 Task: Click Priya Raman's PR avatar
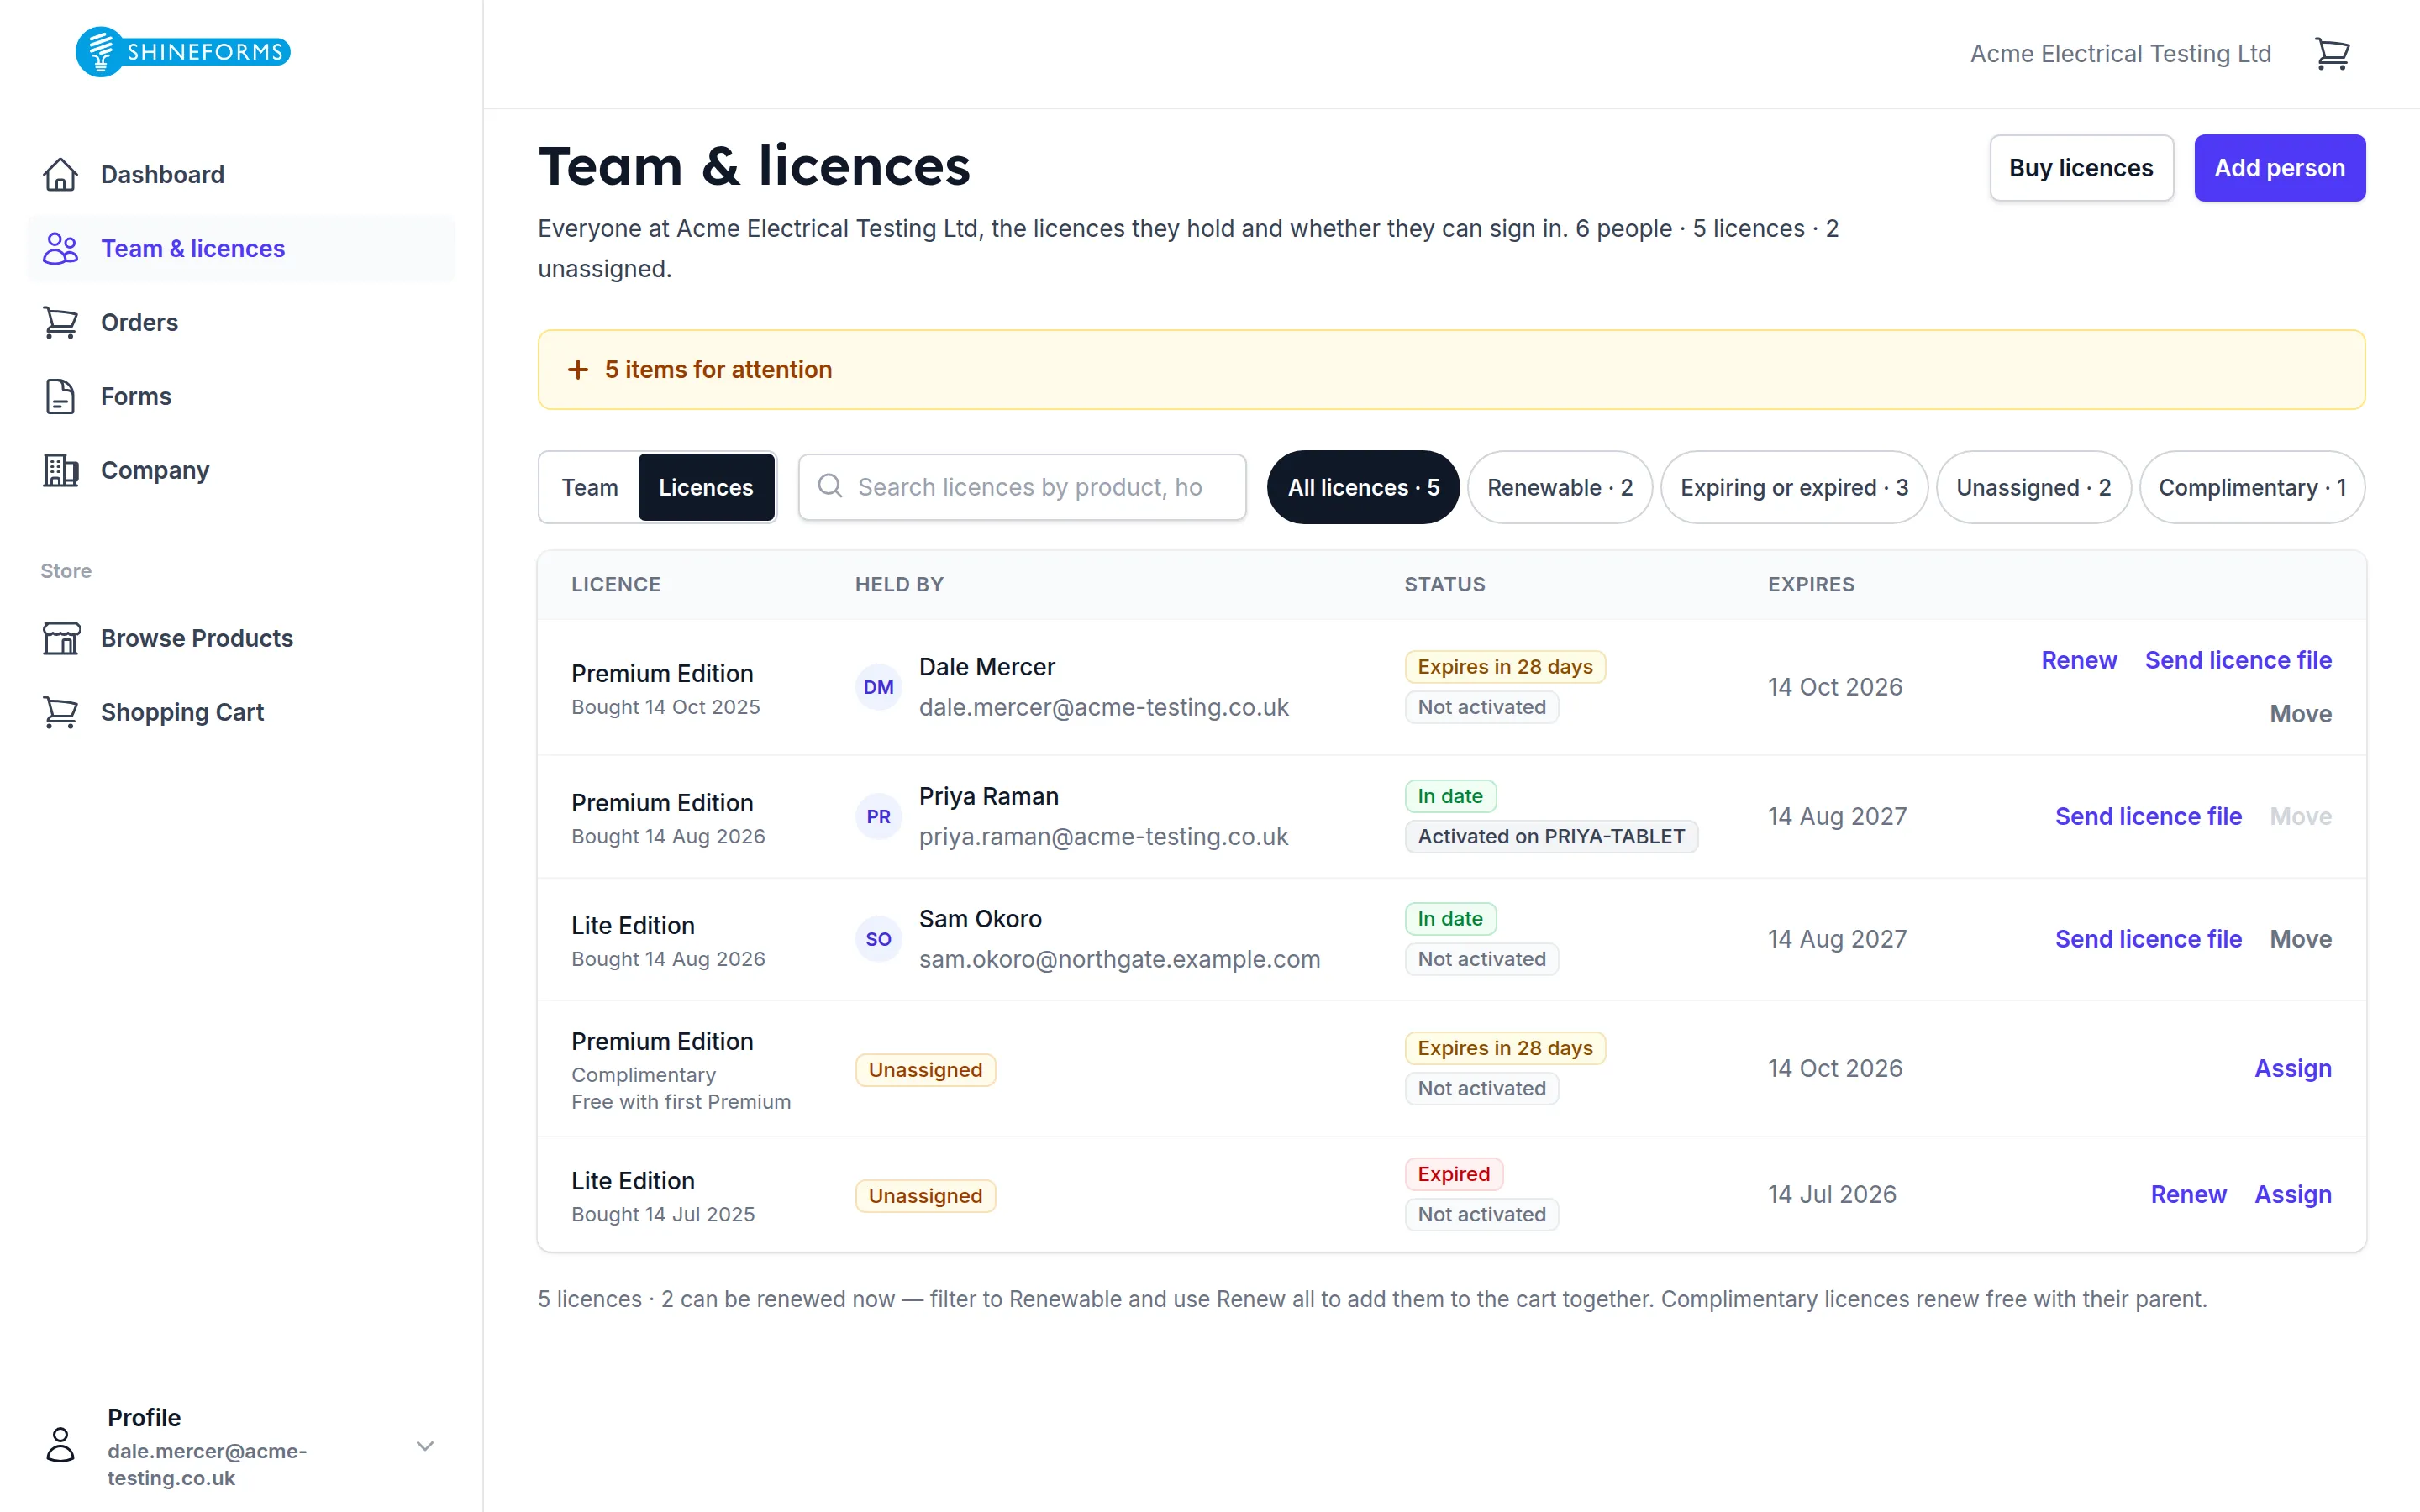(x=878, y=816)
